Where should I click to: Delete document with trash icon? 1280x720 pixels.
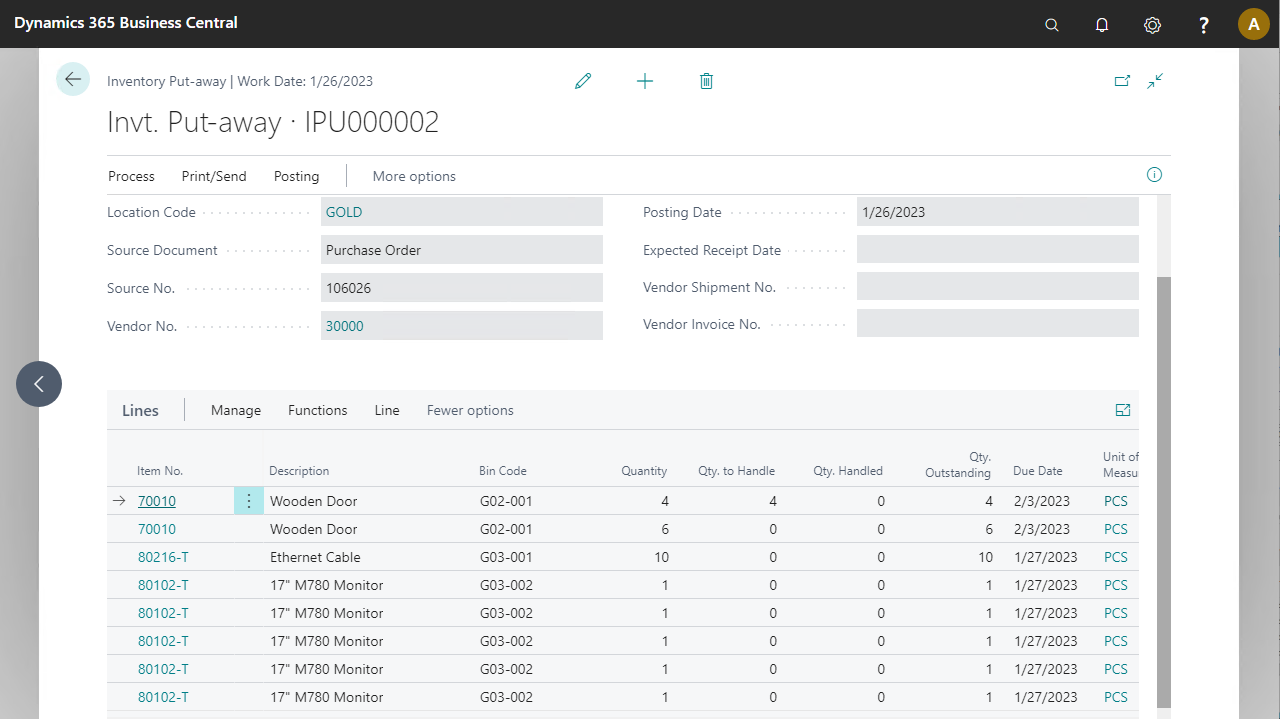click(x=706, y=81)
